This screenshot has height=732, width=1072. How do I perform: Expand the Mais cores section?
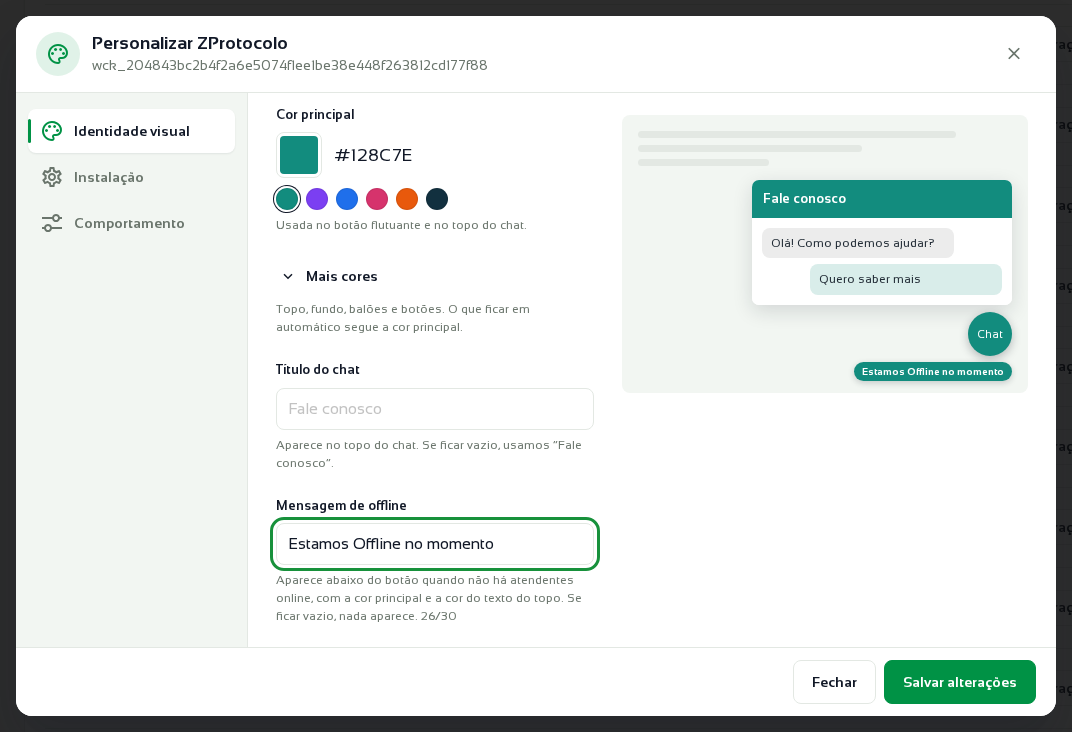coord(330,276)
